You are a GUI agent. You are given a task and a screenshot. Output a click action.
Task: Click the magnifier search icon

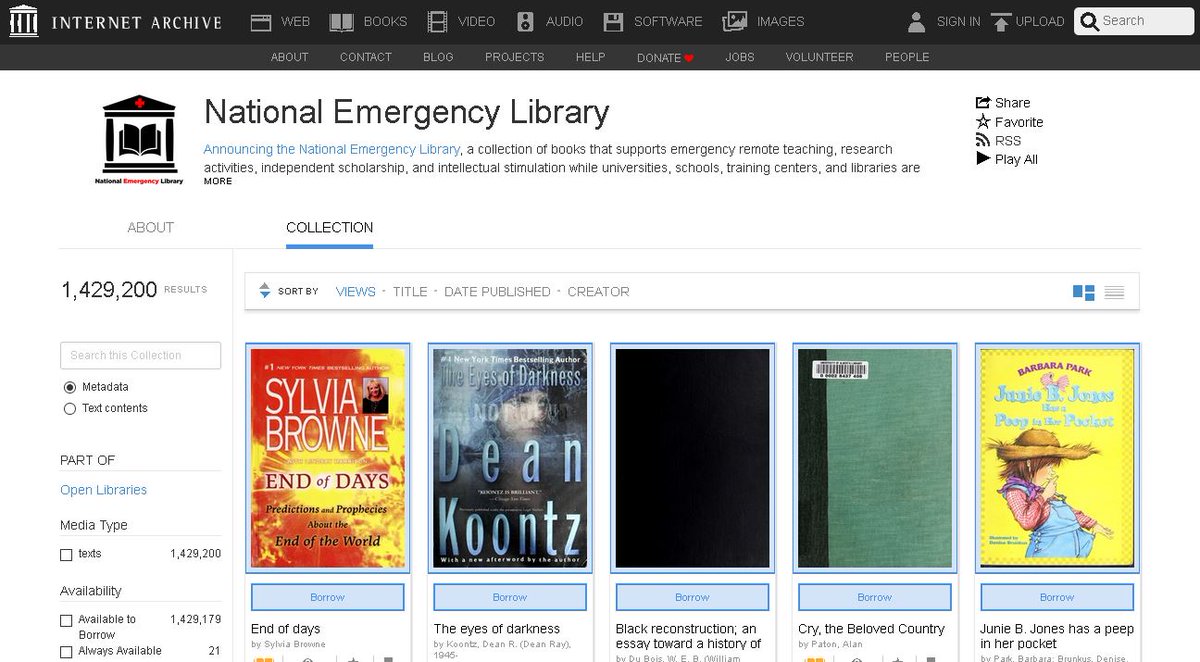1090,21
